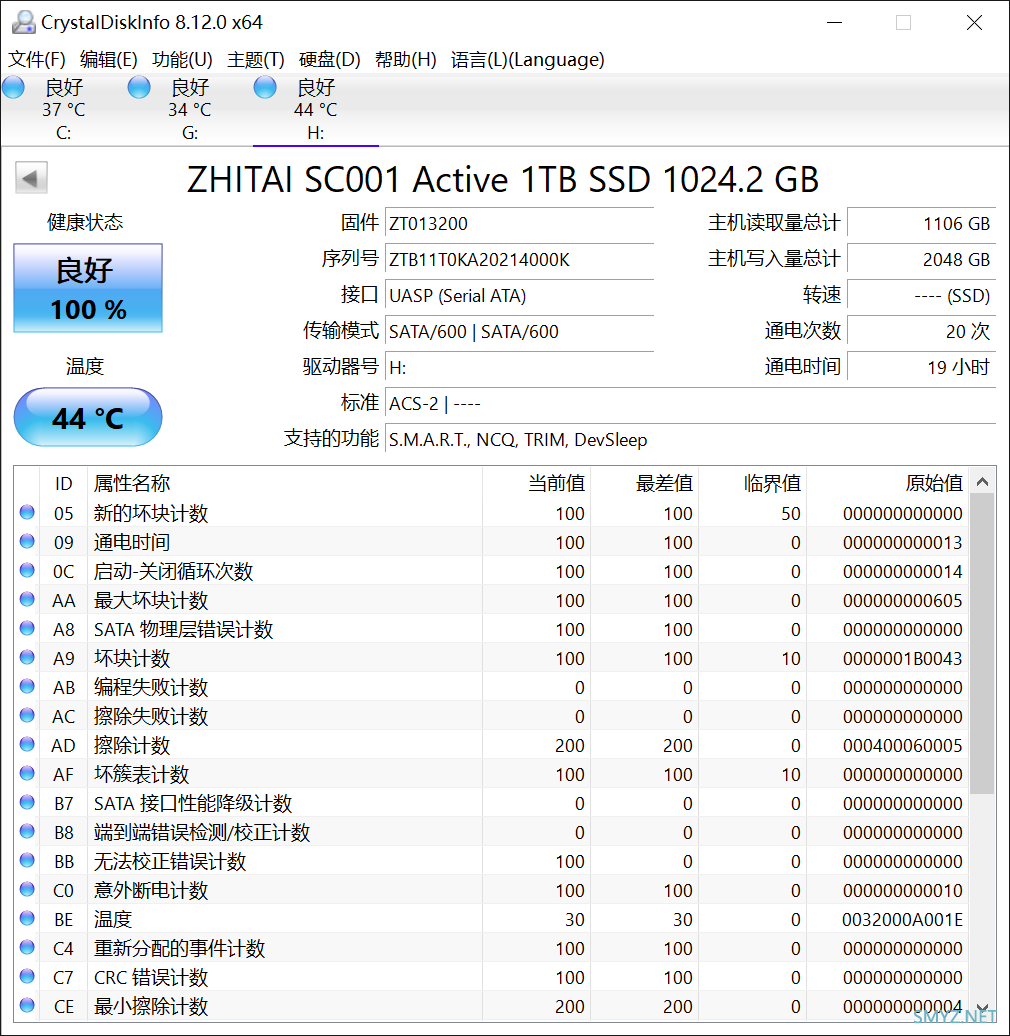Click status dot for BE 温度
1010x1036 pixels.
click(x=27, y=918)
